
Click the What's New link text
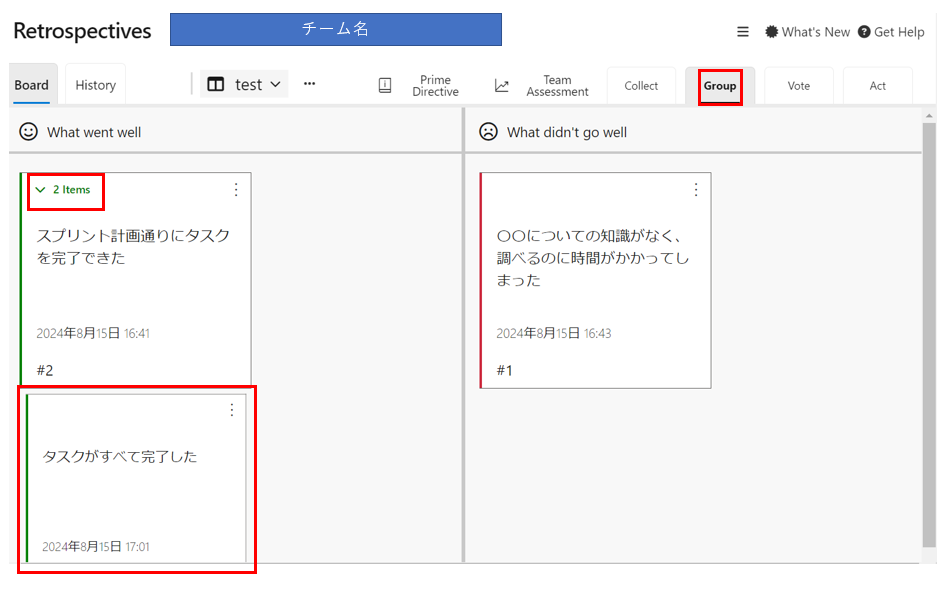[816, 32]
